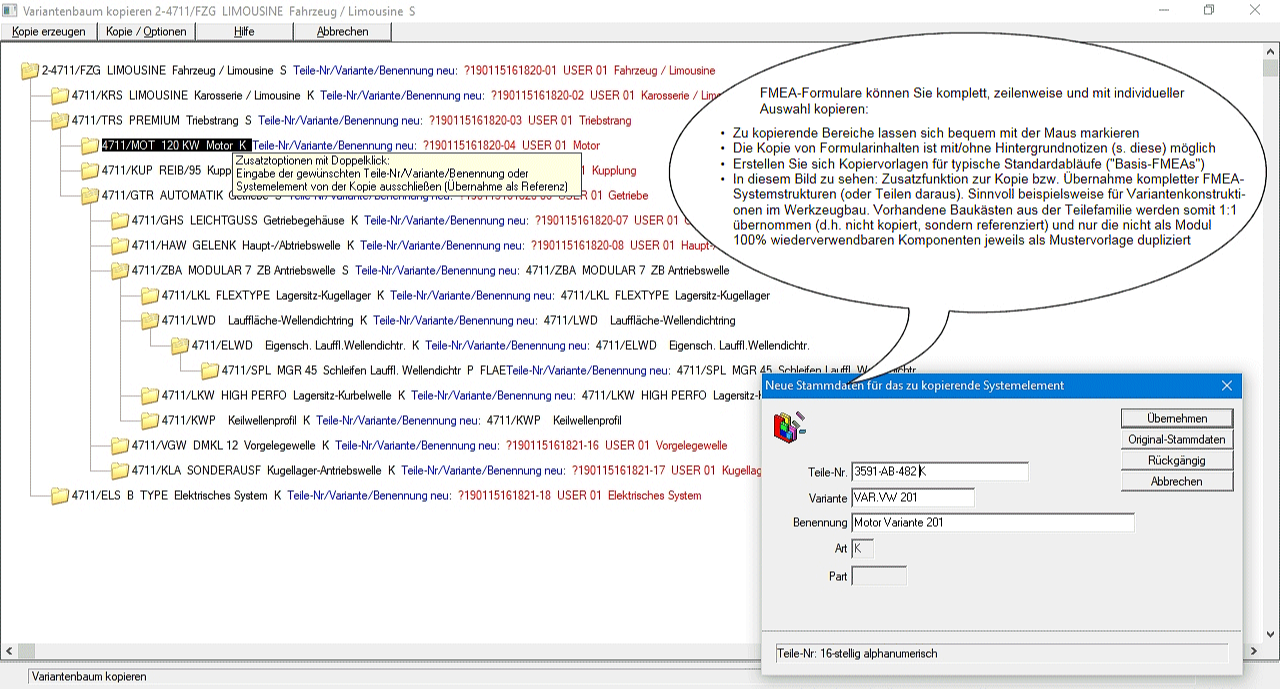Click the Benennung text field
Screen dimensions: 1280x689
(992, 522)
